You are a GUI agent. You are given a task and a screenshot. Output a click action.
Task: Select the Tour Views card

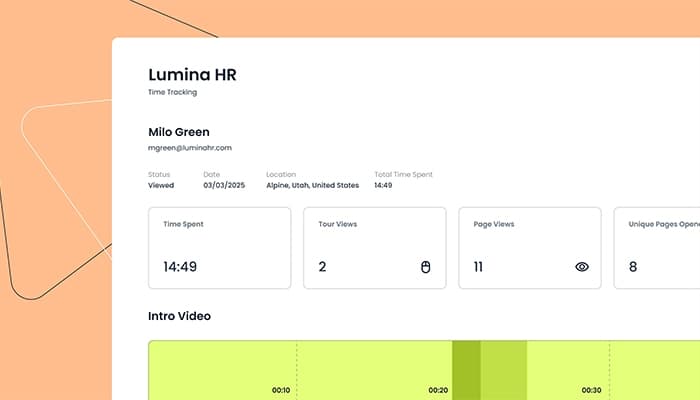click(x=374, y=248)
